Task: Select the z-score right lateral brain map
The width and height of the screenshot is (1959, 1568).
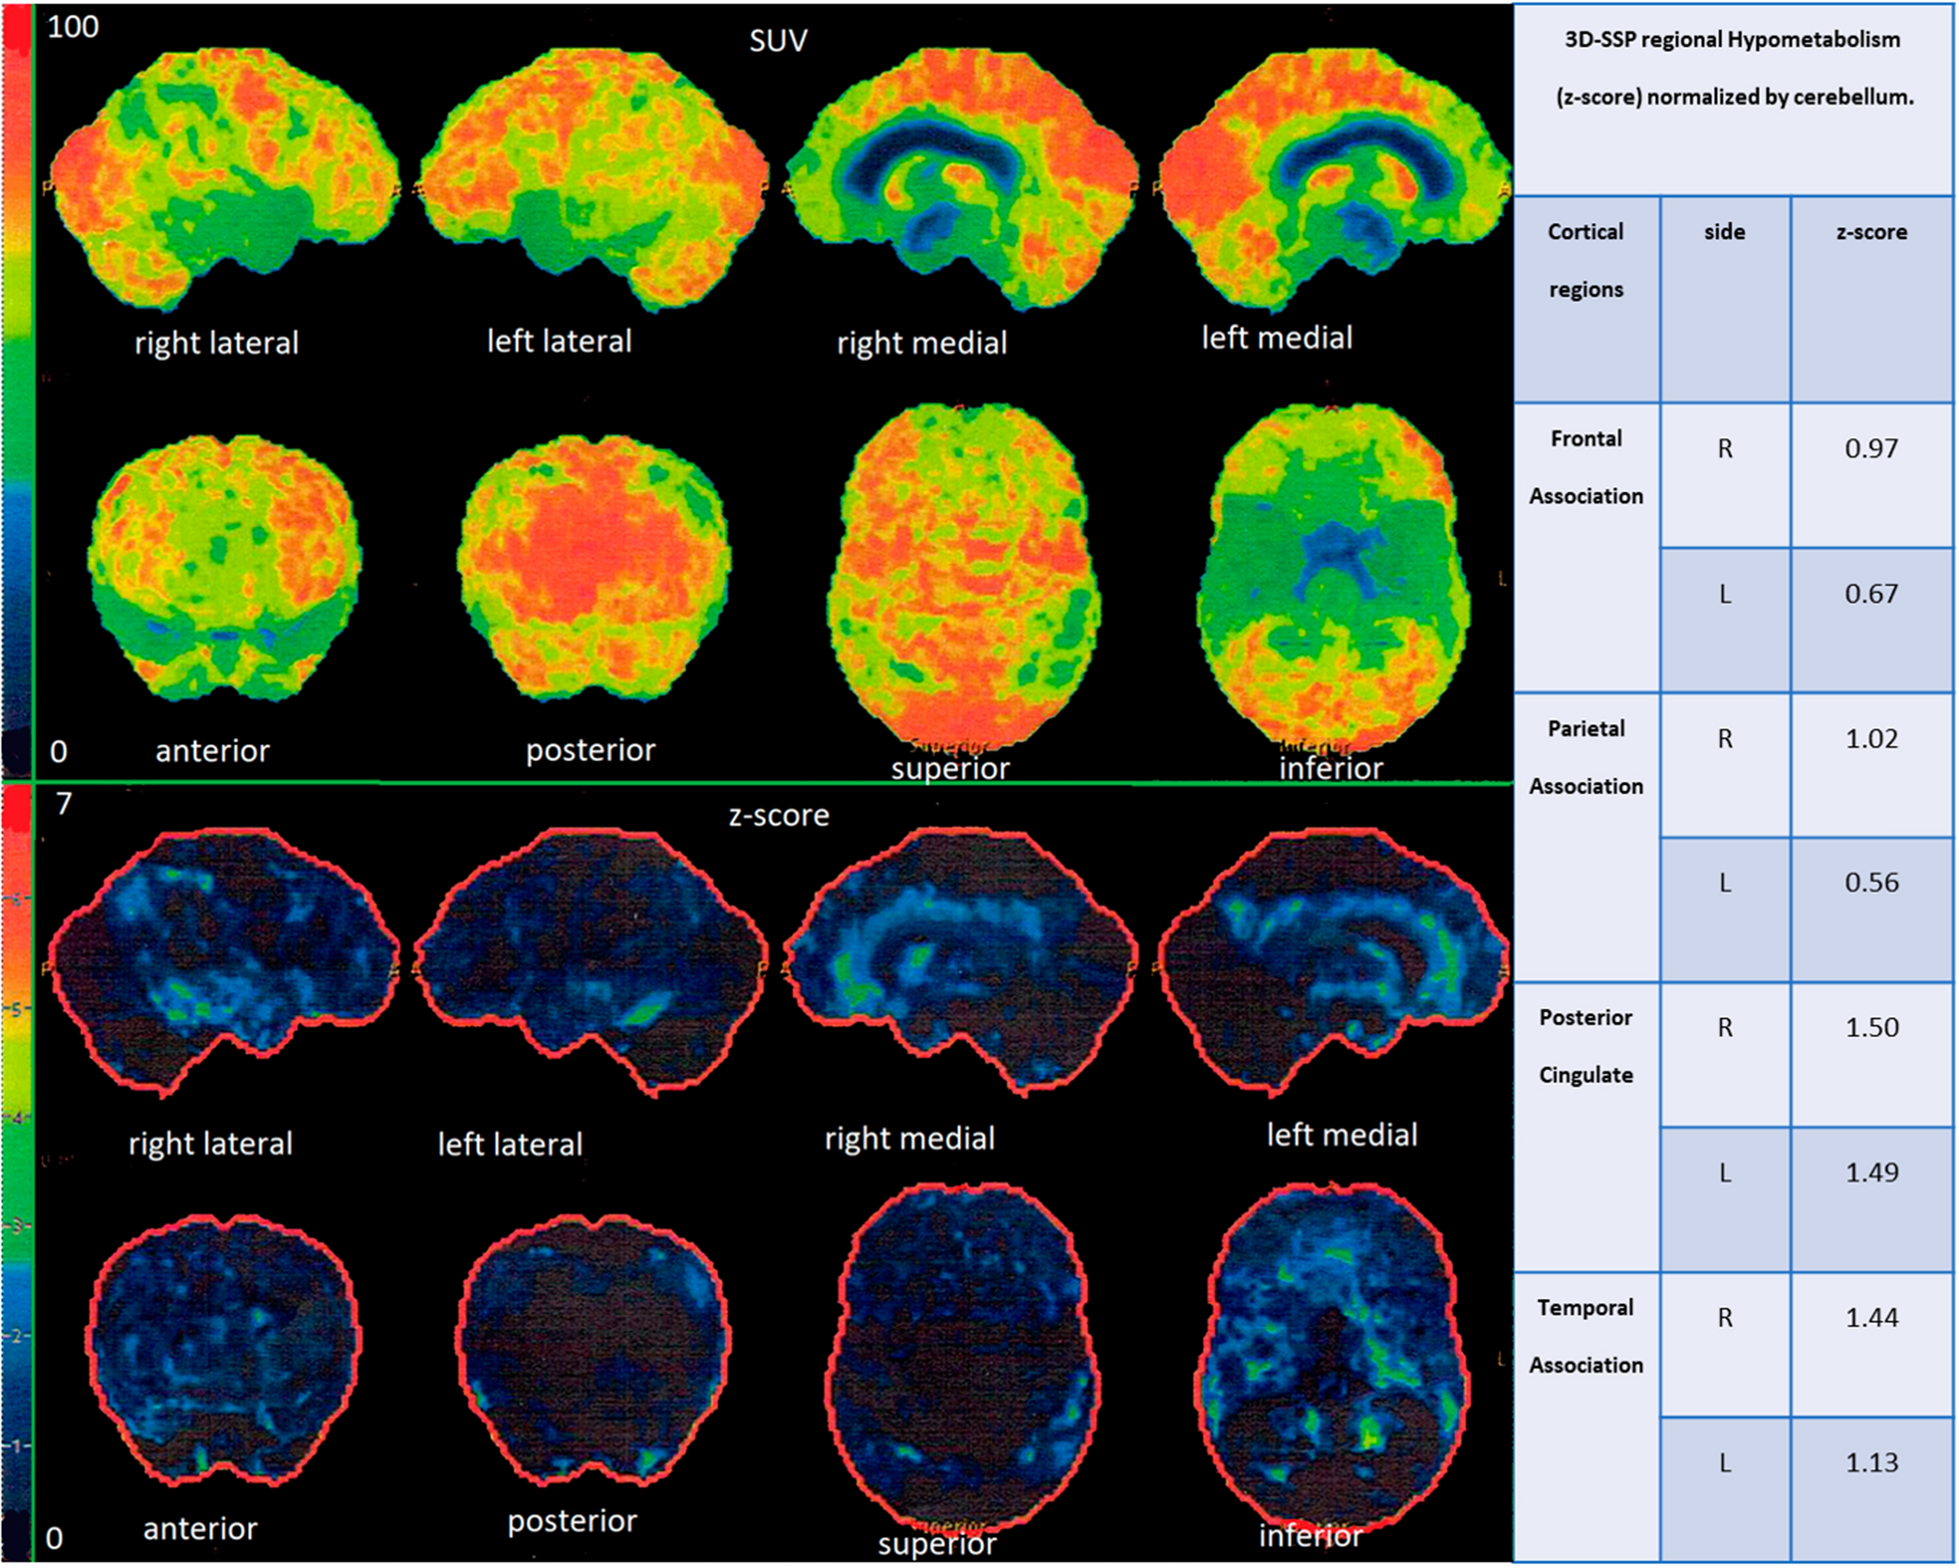Action: [225, 963]
